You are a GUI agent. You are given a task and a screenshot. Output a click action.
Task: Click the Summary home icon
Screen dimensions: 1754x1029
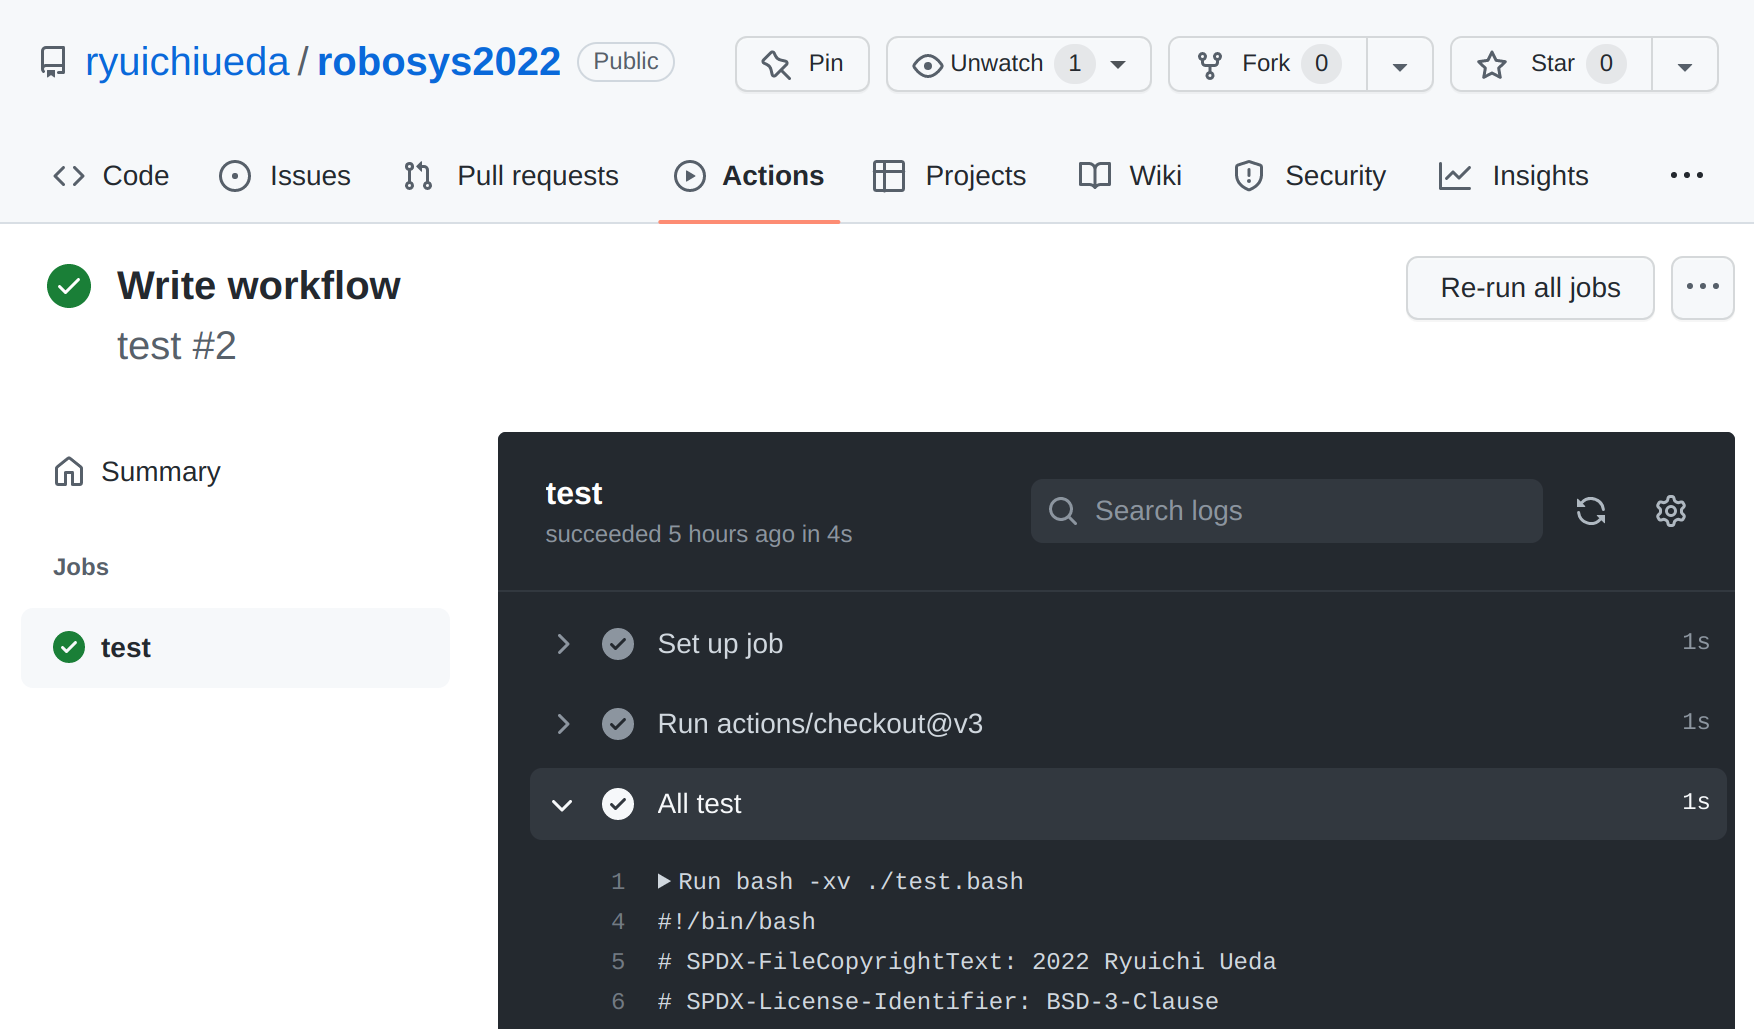tap(69, 472)
